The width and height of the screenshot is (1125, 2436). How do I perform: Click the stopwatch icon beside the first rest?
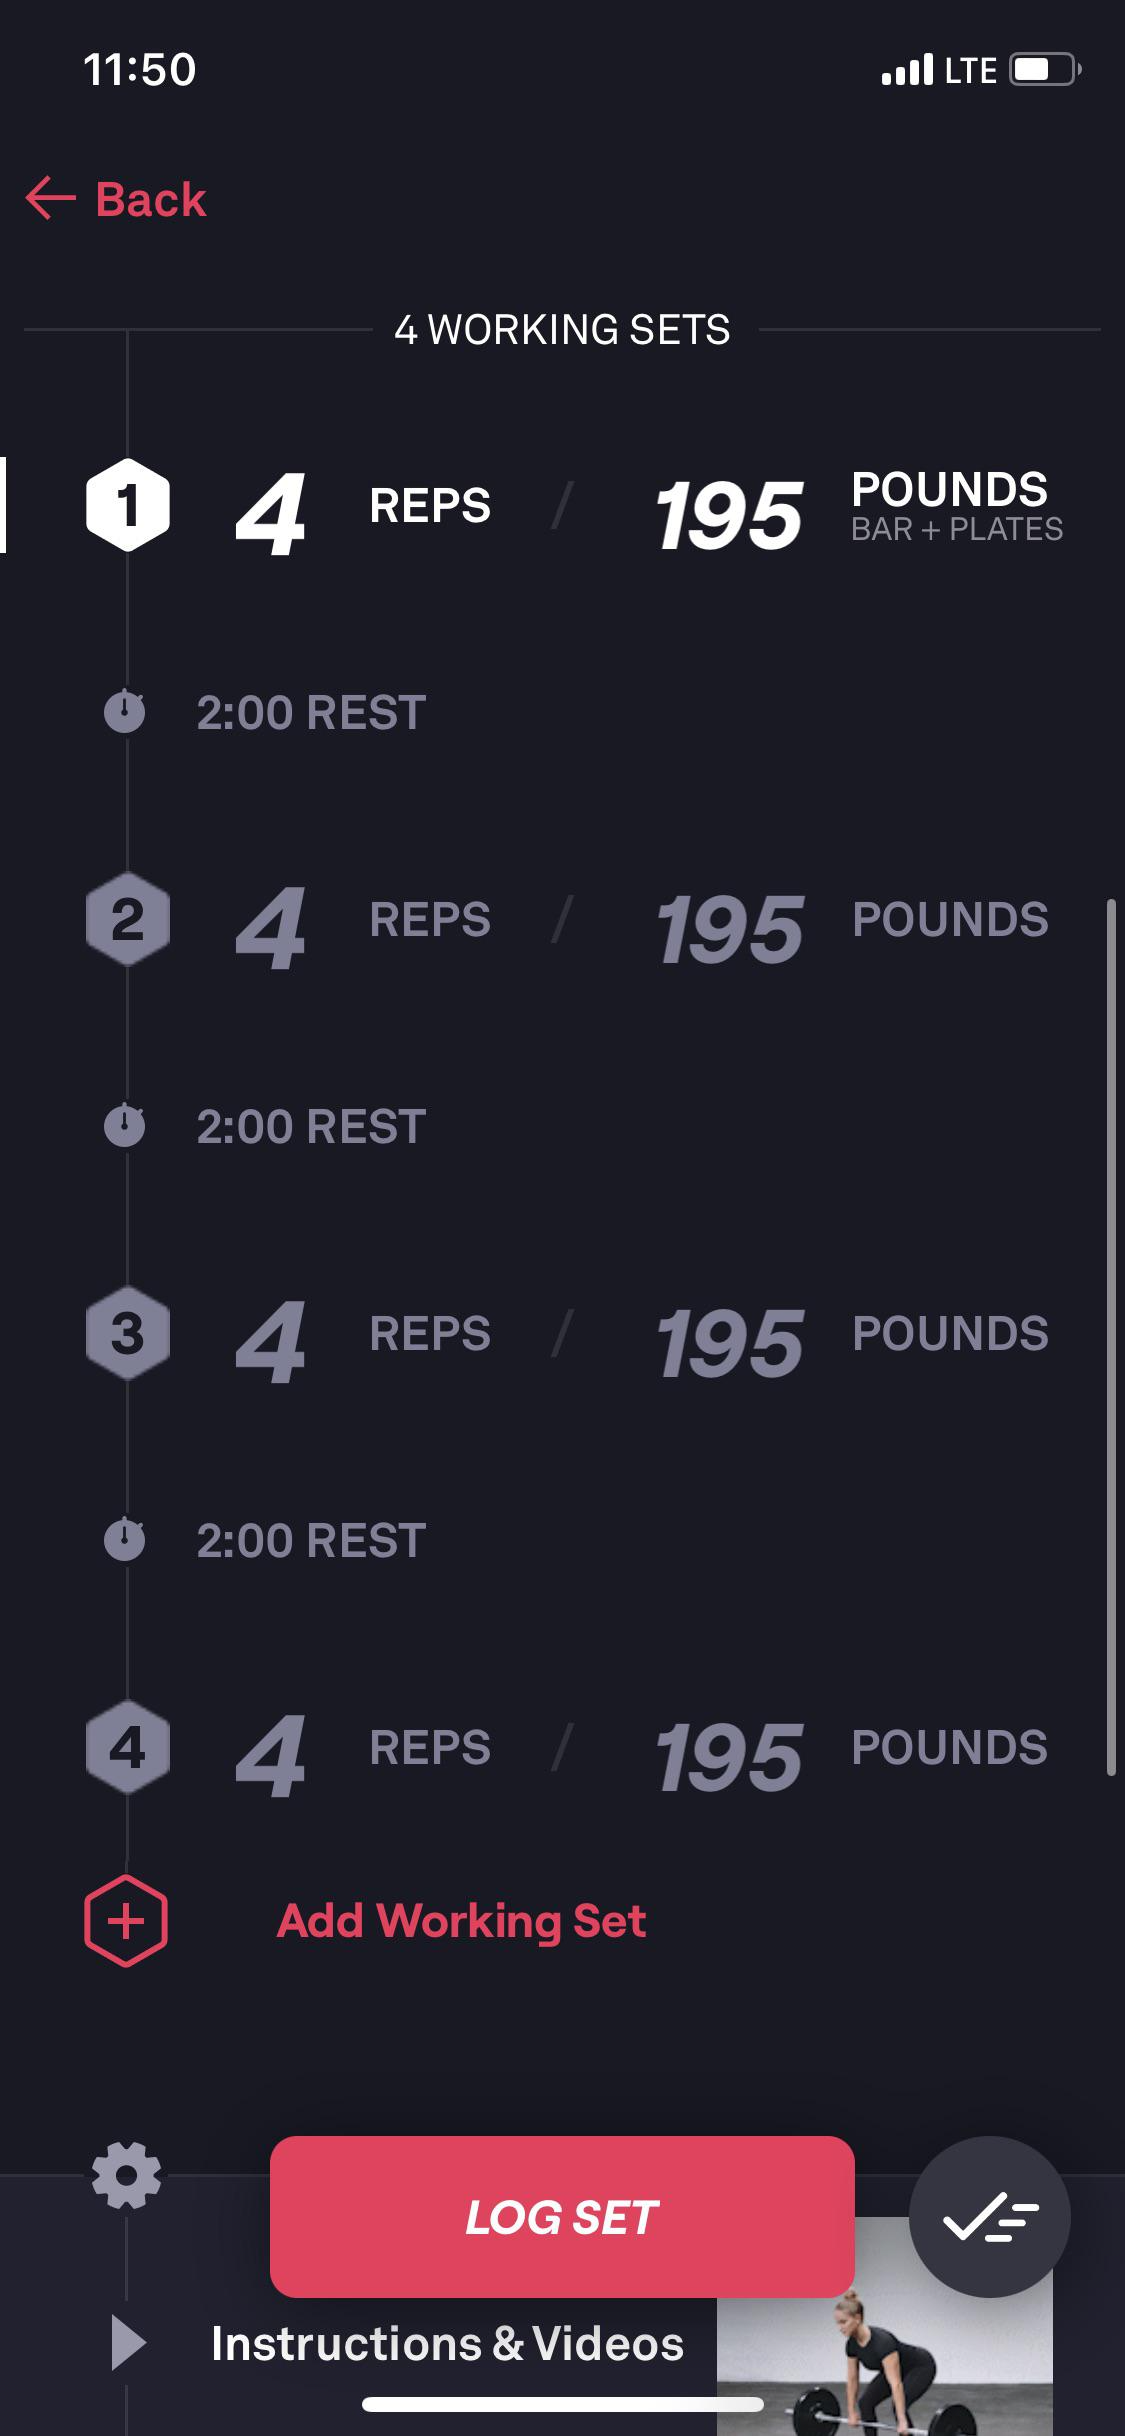point(124,712)
